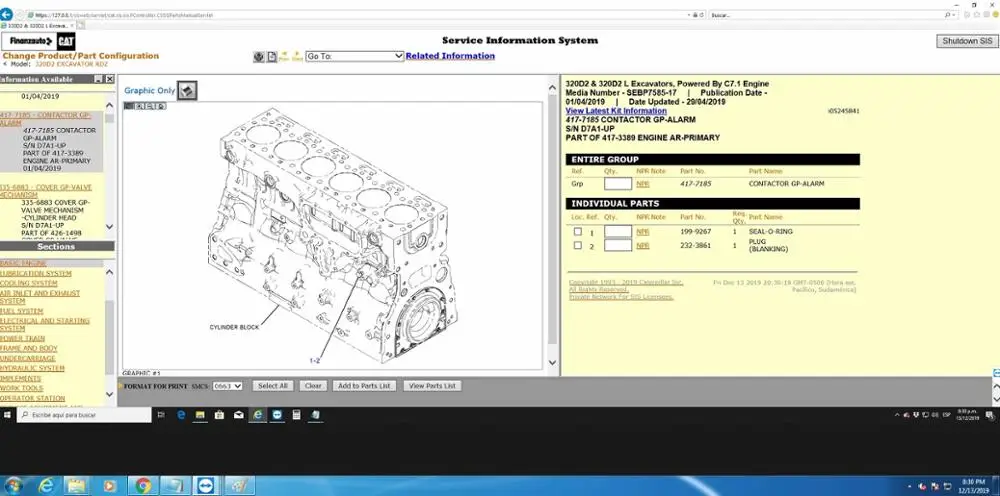
Task: Open Internet Explorer from the outer taskbar
Action: [46, 486]
